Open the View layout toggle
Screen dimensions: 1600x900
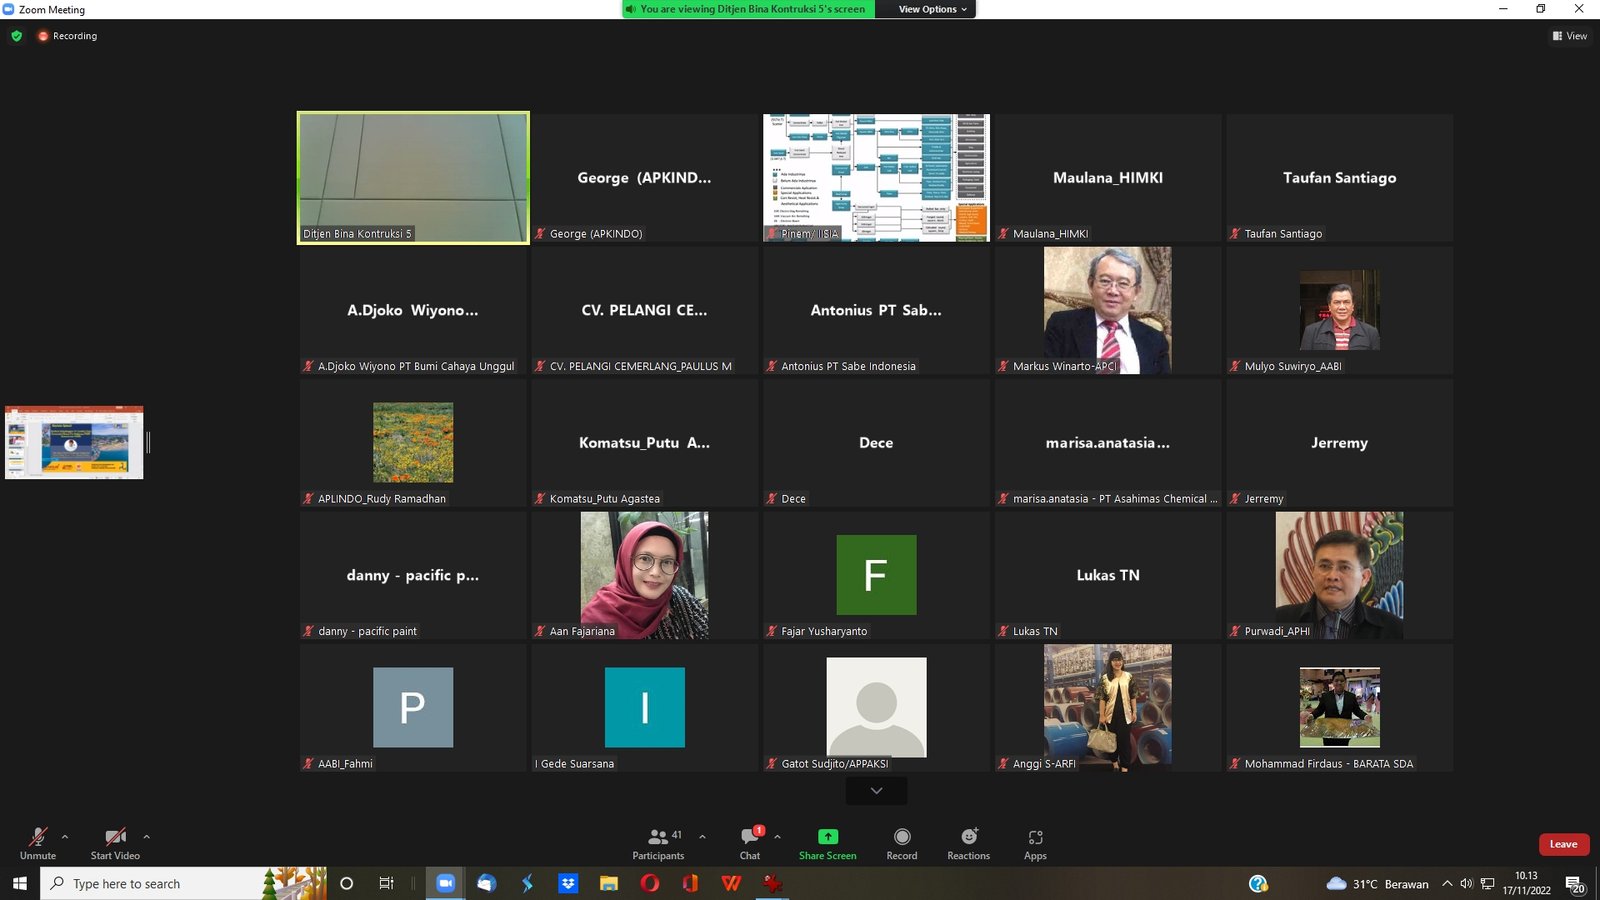[x=1570, y=36]
